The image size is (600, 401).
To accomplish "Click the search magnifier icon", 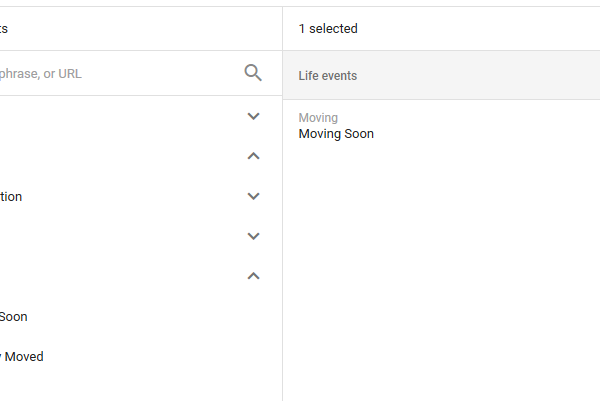I will click(253, 73).
